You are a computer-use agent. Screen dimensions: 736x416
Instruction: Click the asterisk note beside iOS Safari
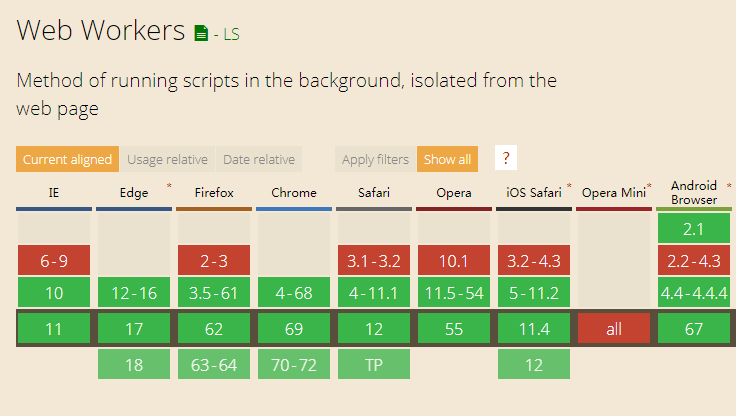569,186
